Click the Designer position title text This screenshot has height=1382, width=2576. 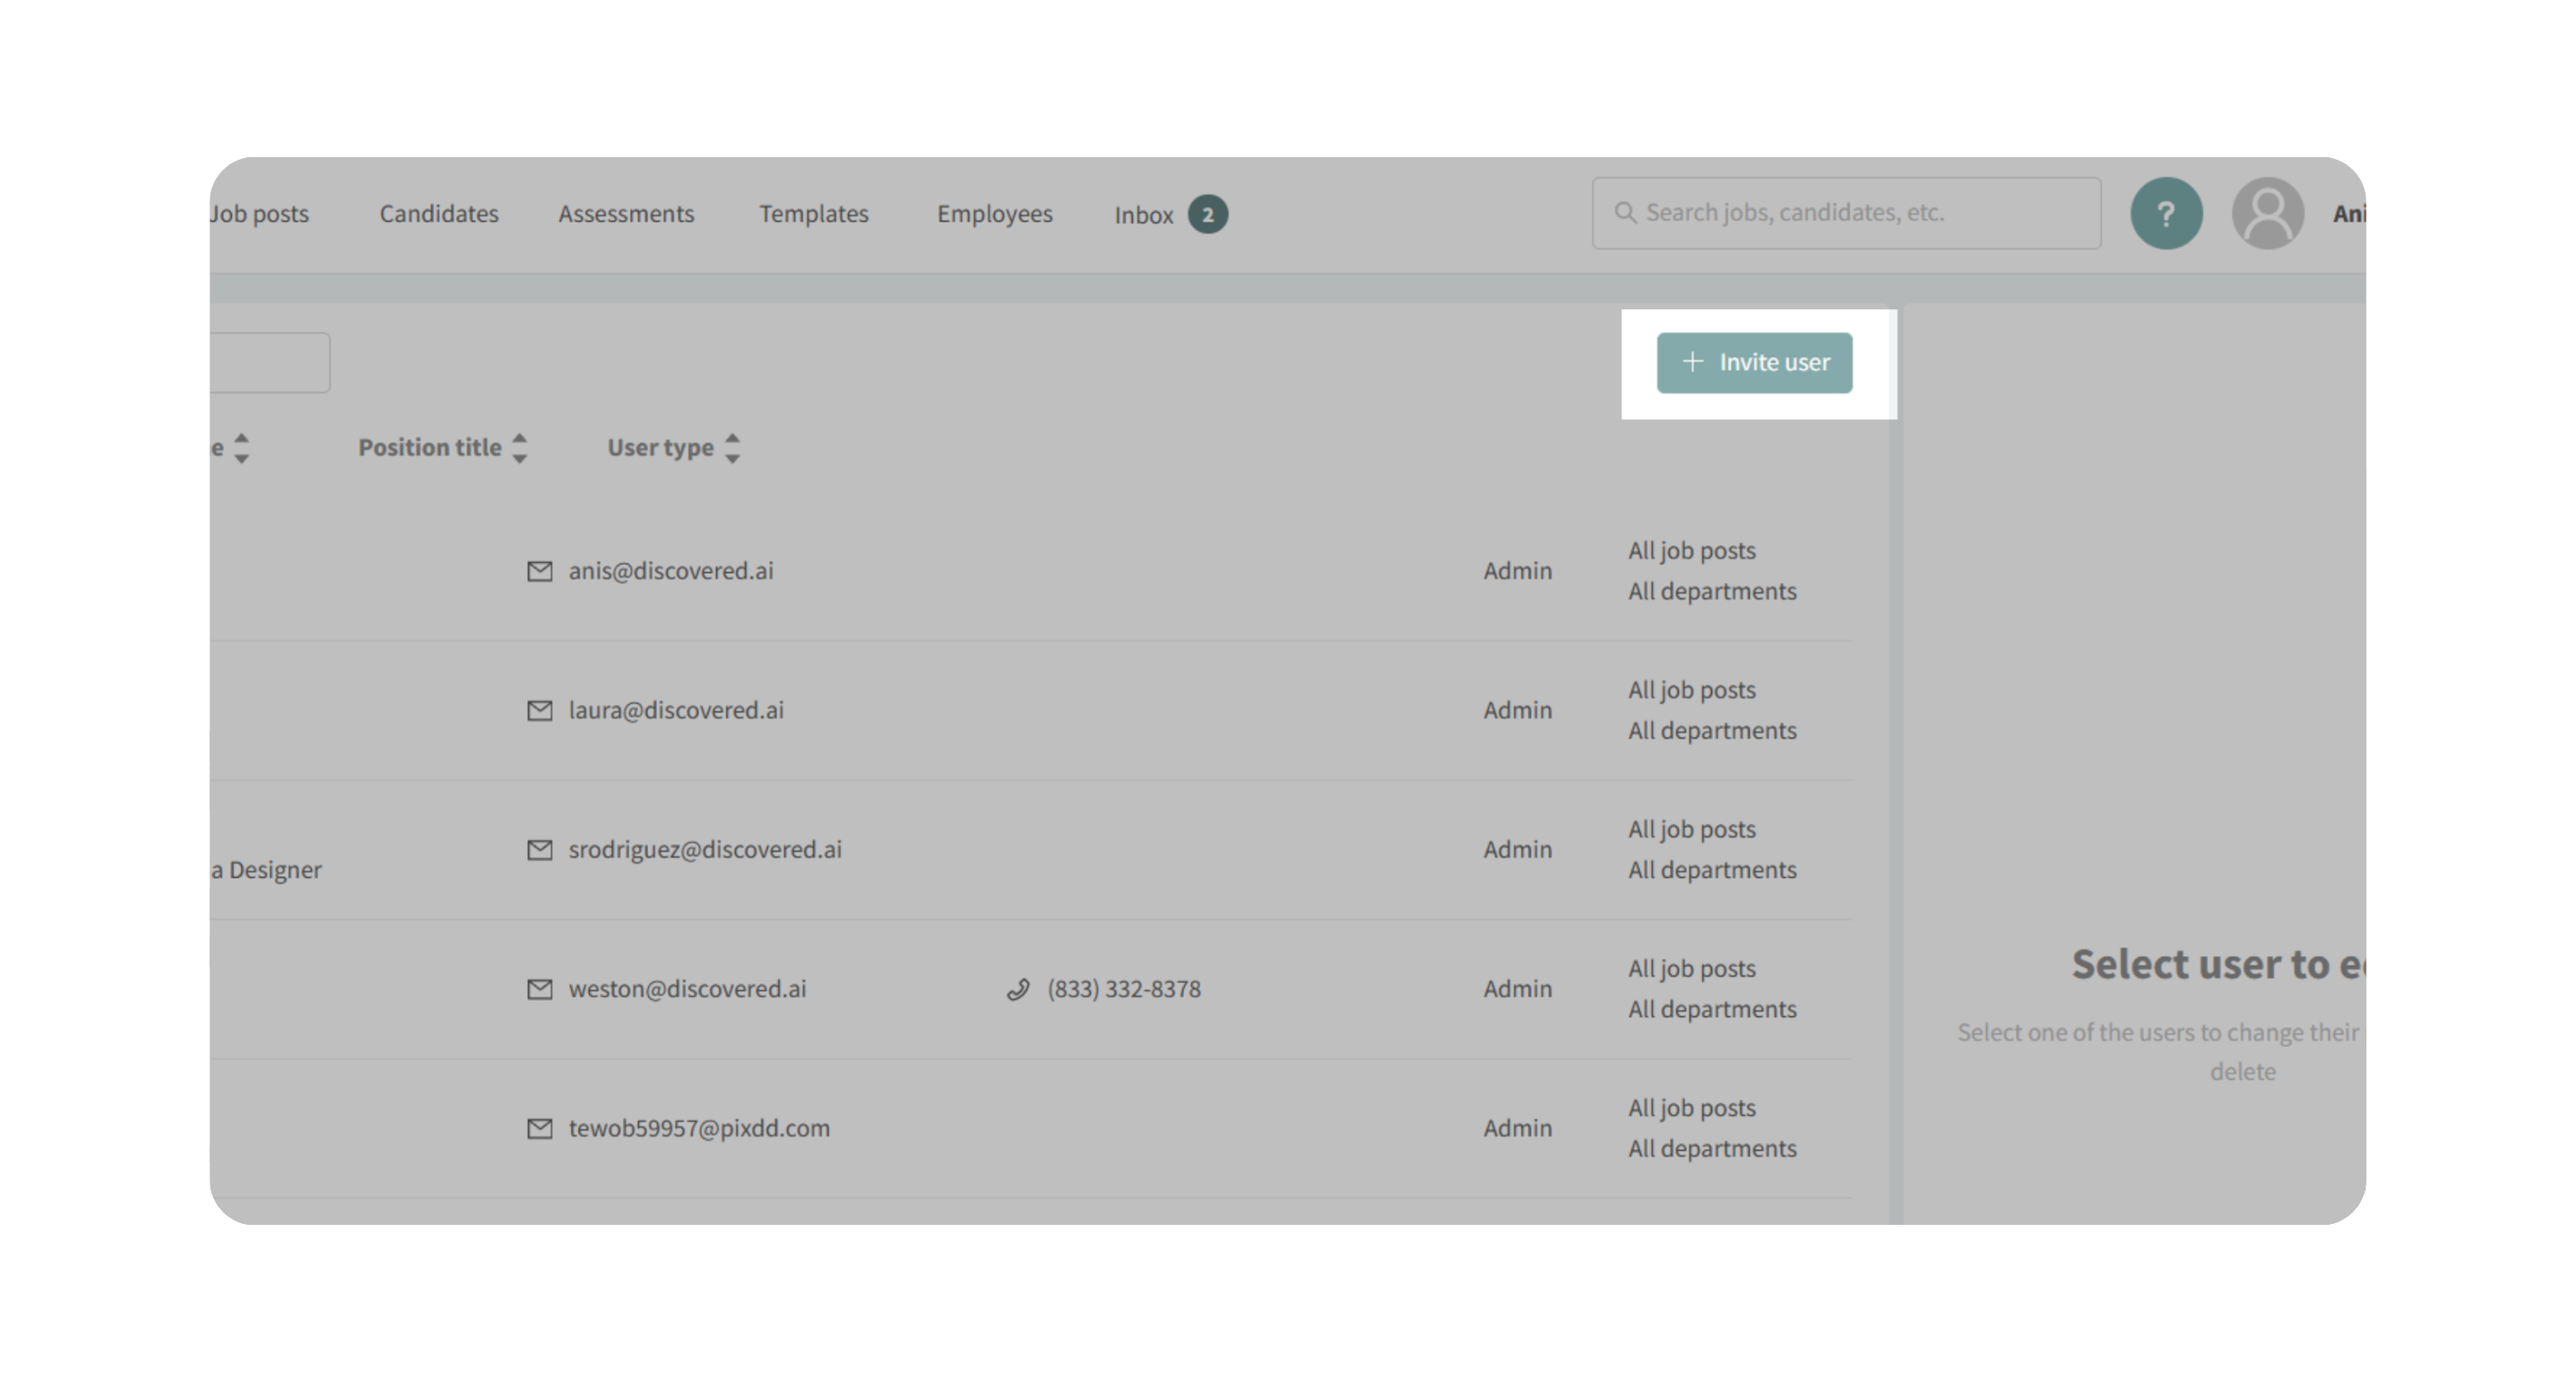[267, 870]
